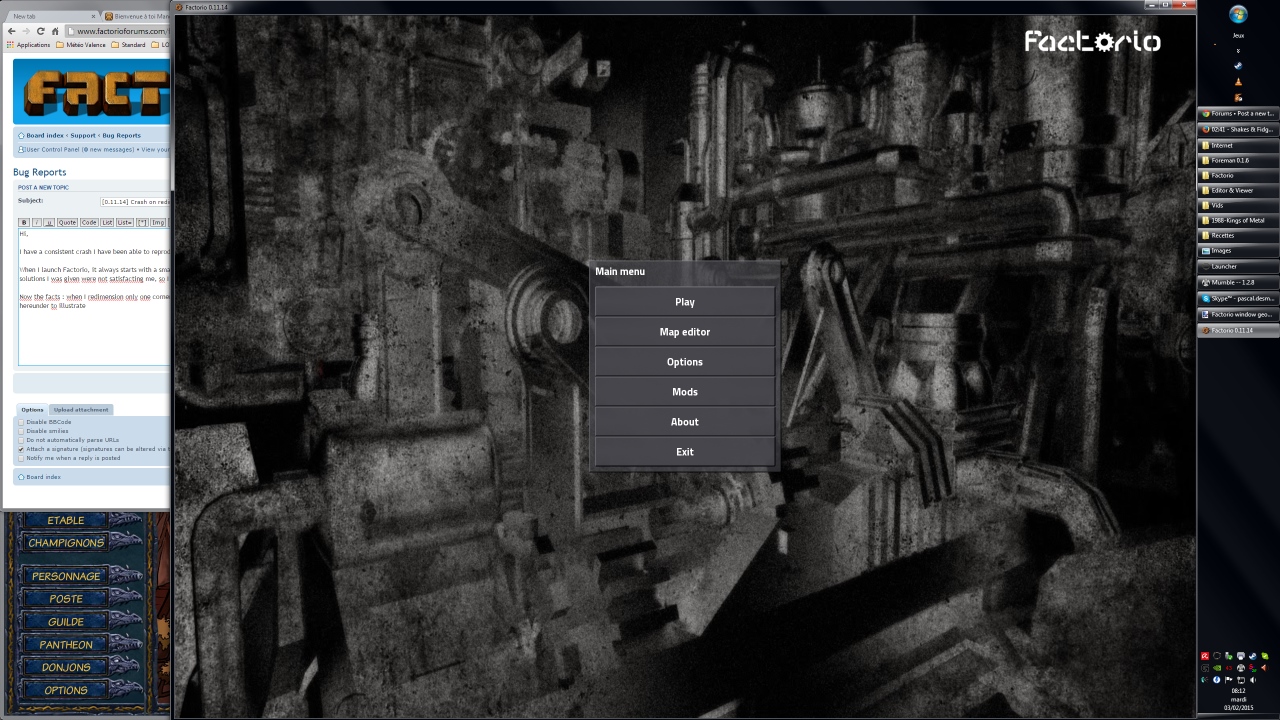Toggle underline formatting in post editor
The height and width of the screenshot is (720, 1280).
[49, 222]
